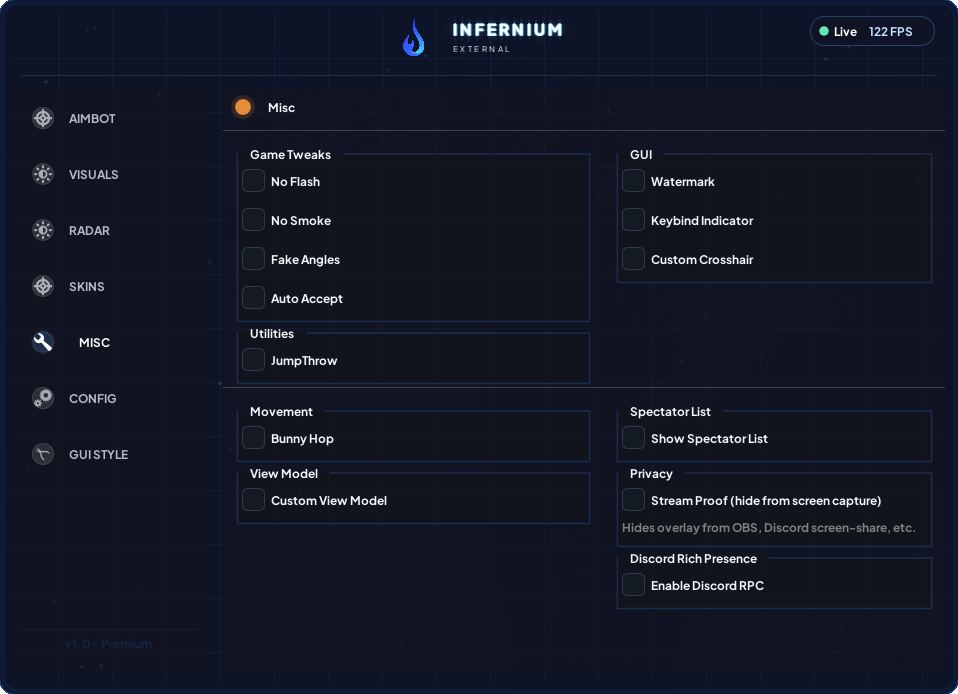Click the Discord Rich Presence group title
Image resolution: width=958 pixels, height=694 pixels.
[x=693, y=558]
